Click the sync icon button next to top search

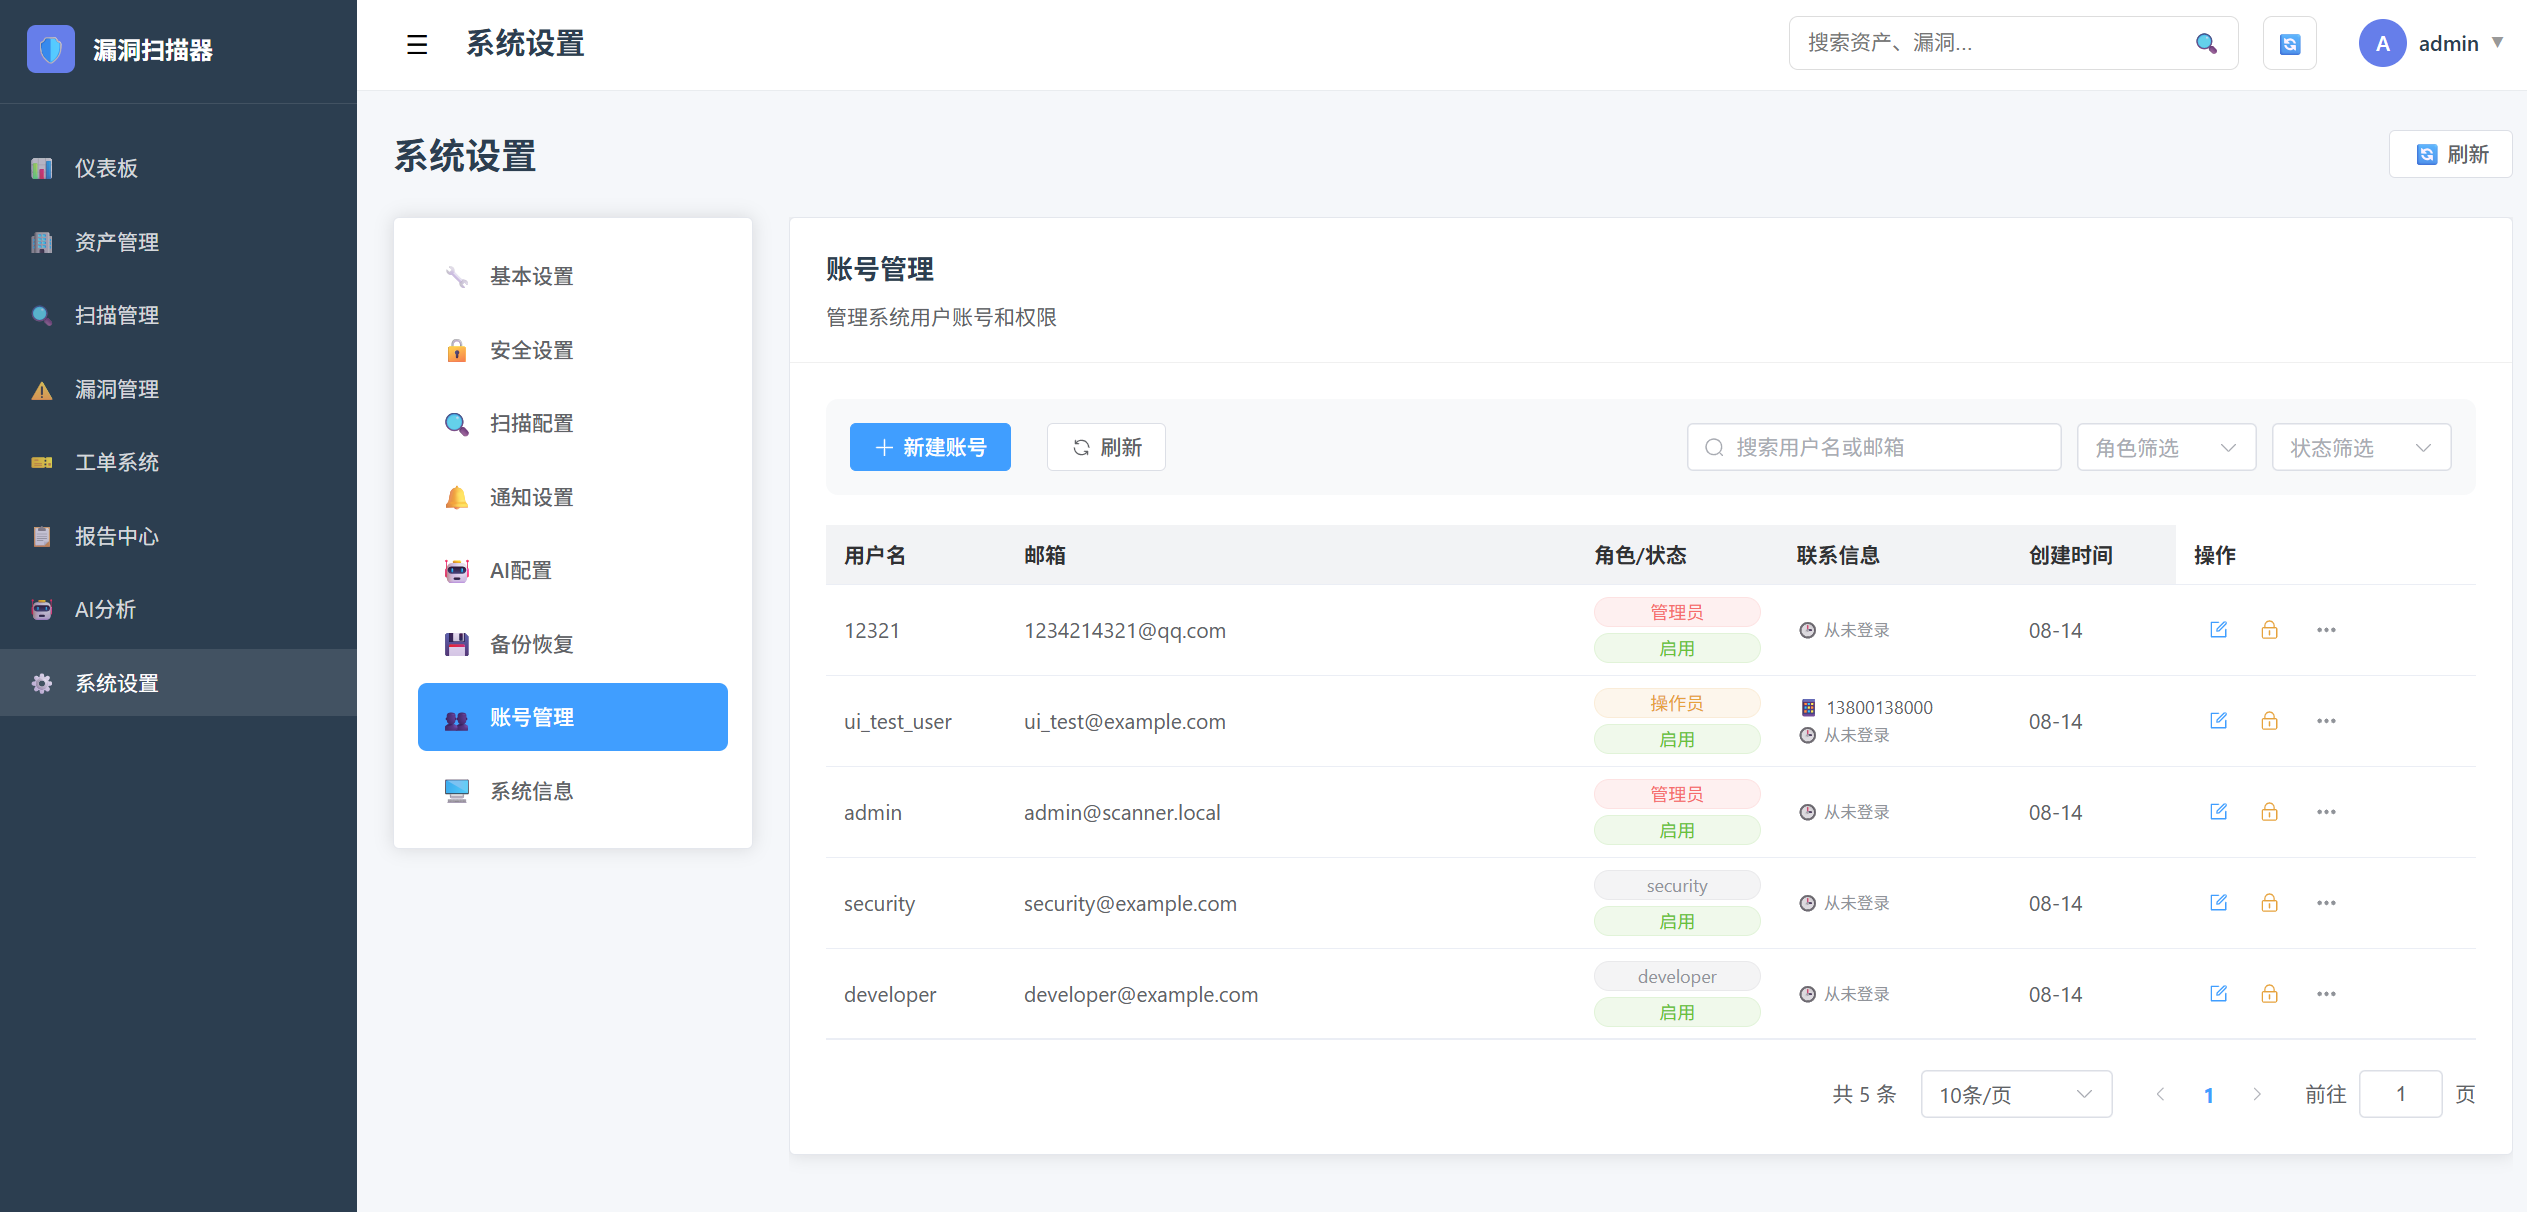tap(2289, 44)
